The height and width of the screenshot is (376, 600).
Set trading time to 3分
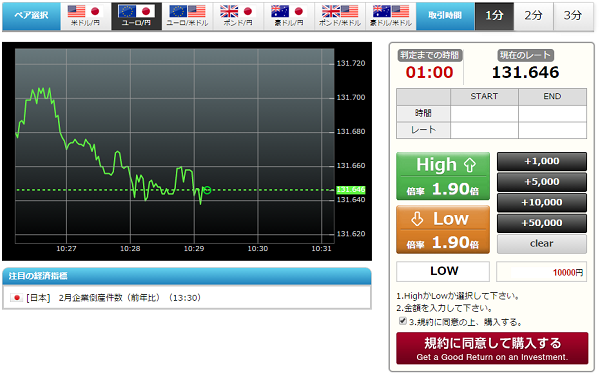point(573,16)
